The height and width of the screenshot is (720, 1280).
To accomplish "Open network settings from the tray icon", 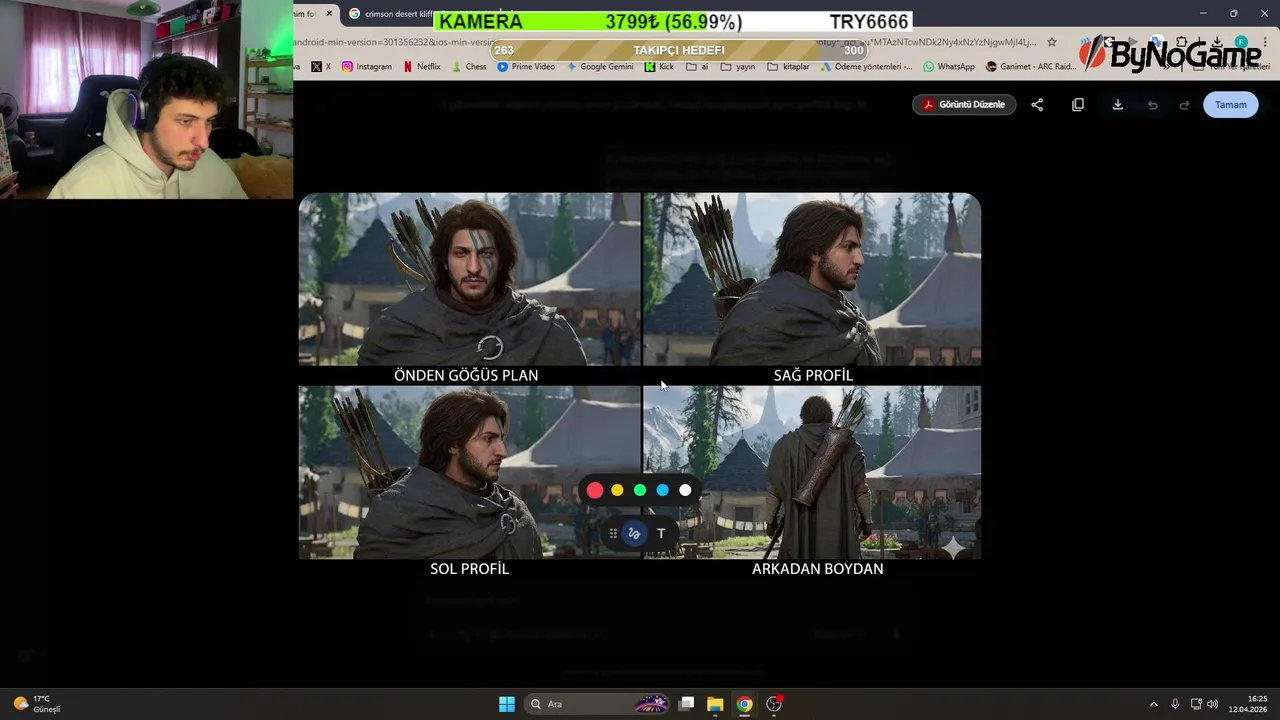I will (x=1196, y=704).
